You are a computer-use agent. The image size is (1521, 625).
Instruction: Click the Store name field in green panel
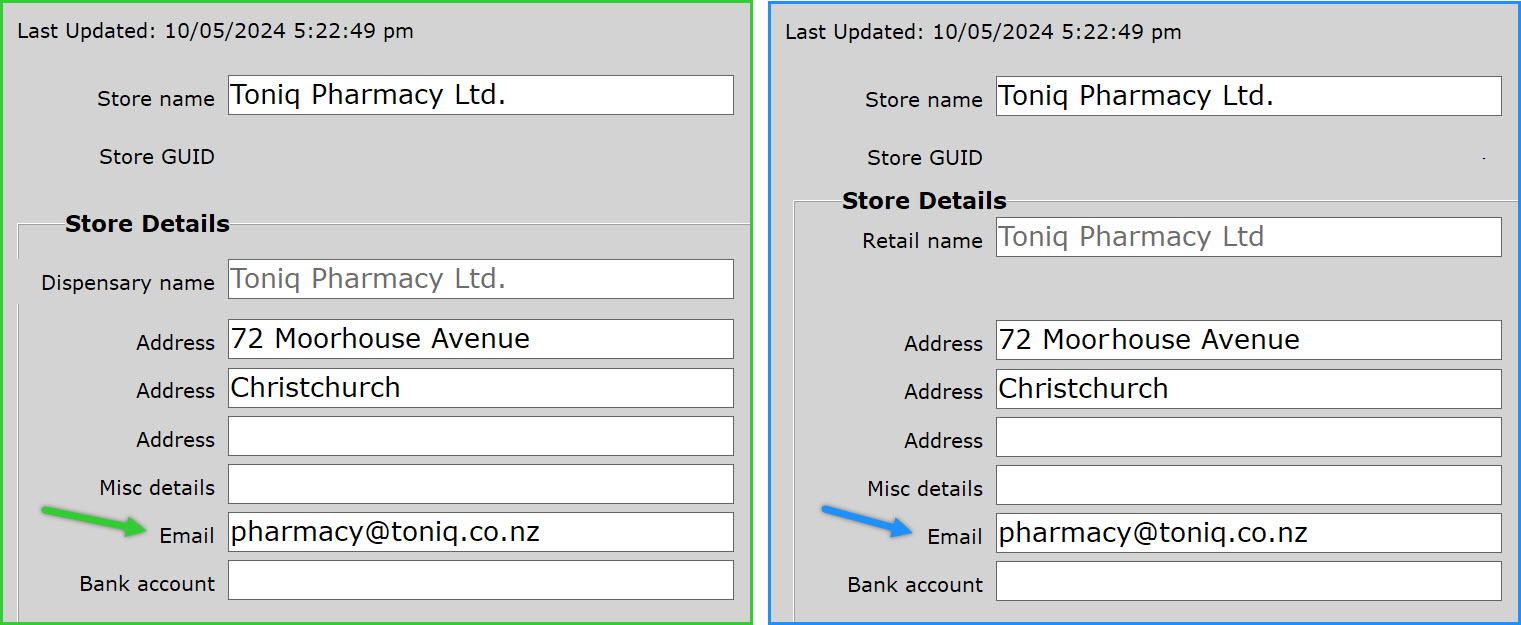481,95
